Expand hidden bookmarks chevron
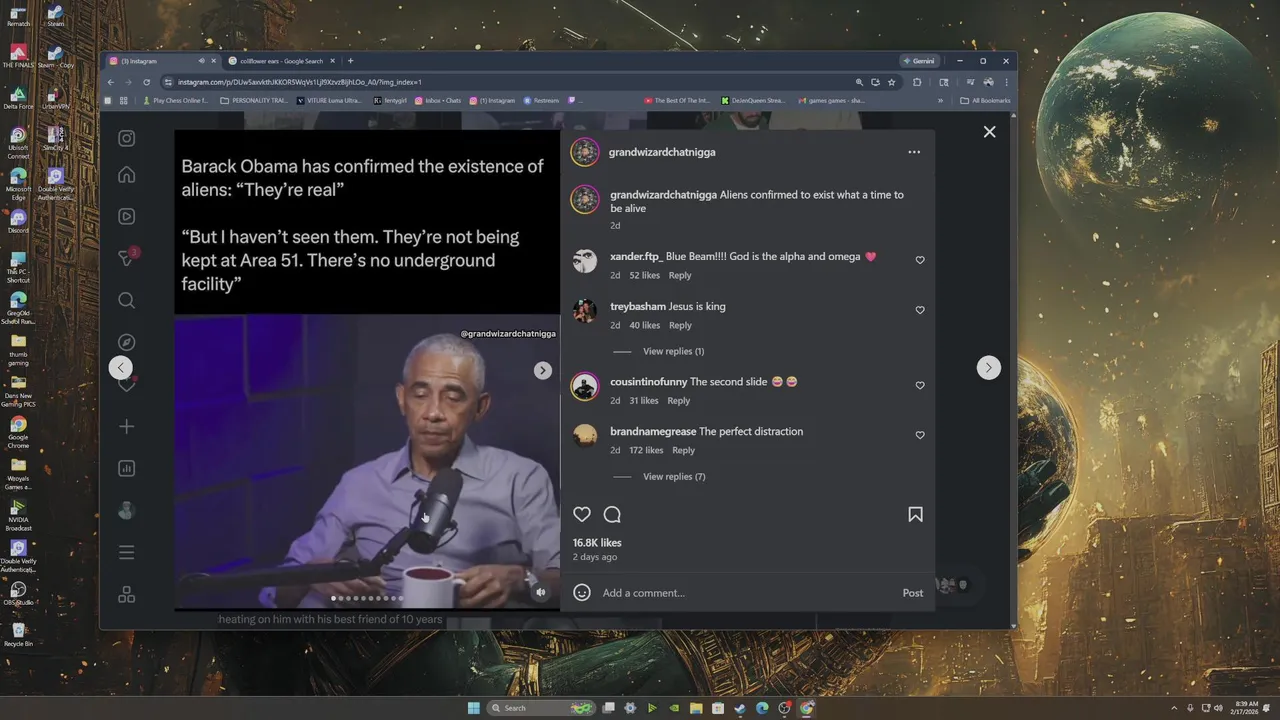This screenshot has height=720, width=1280. pos(940,100)
